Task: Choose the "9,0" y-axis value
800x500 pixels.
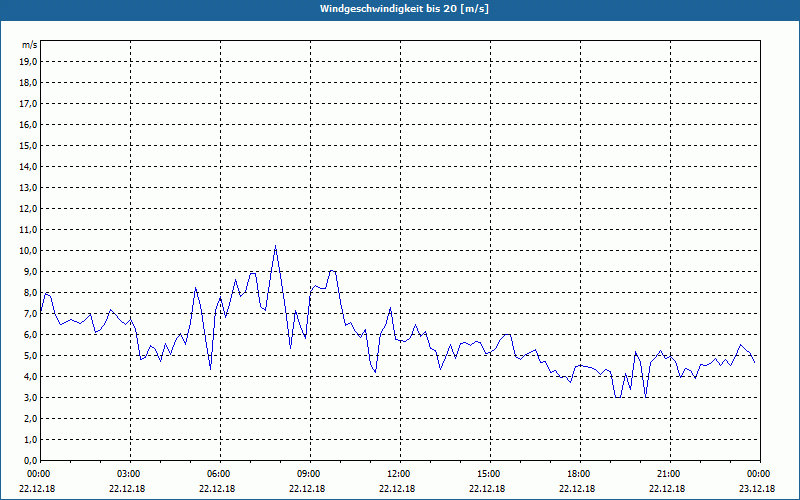Action: click(30, 271)
